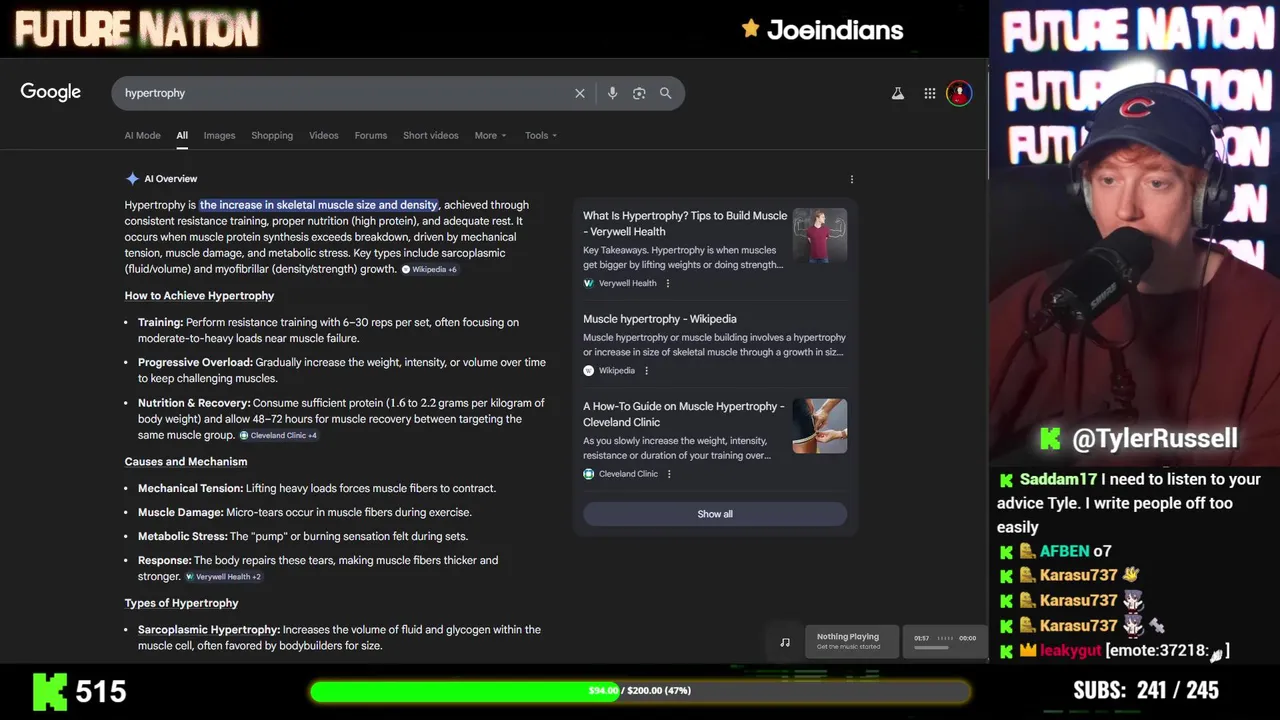Image resolution: width=1280 pixels, height=720 pixels.
Task: Open Google Lens image search icon
Action: tap(639, 93)
